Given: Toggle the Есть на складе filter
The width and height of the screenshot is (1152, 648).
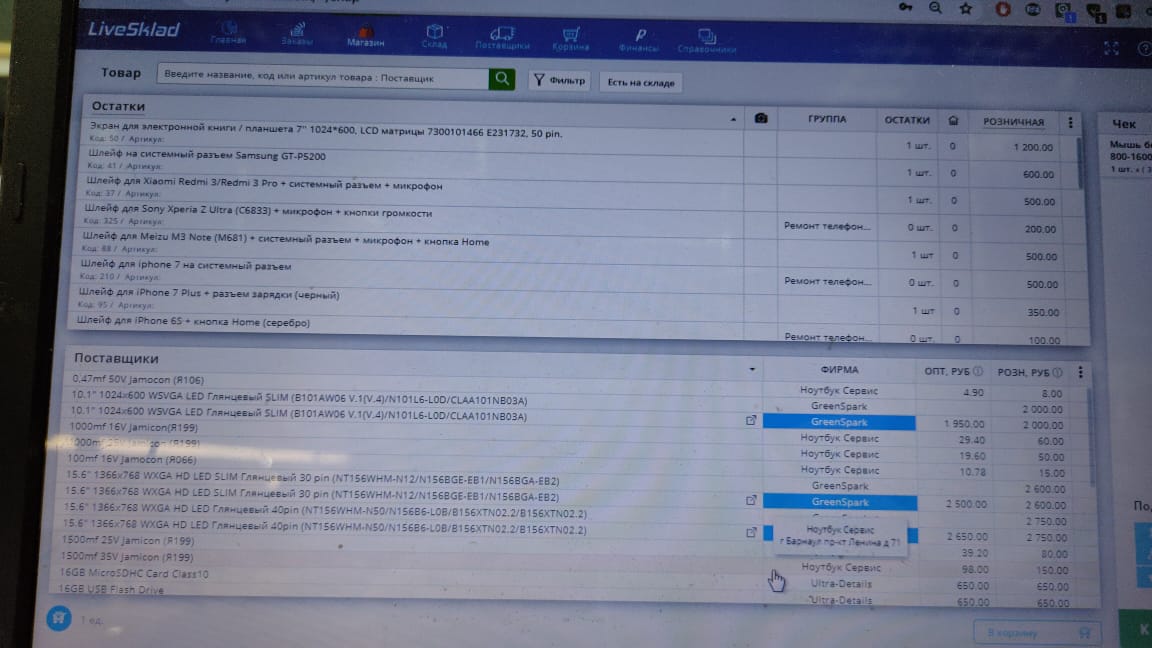Looking at the screenshot, I should tap(641, 83).
